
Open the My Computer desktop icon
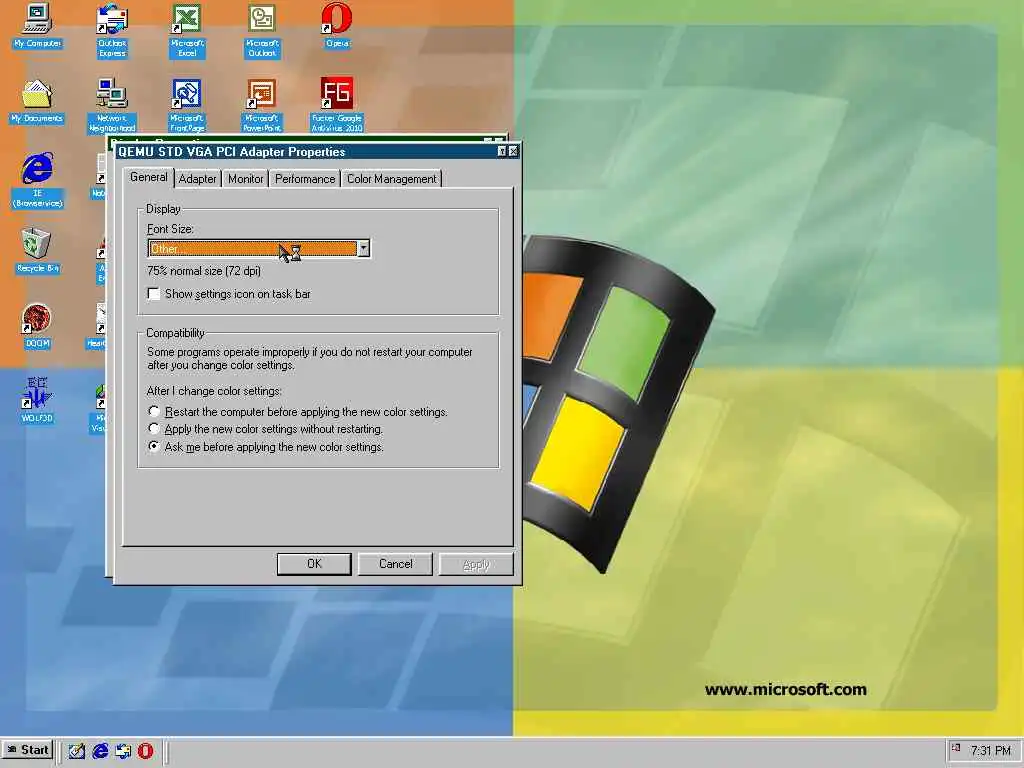pos(37,26)
